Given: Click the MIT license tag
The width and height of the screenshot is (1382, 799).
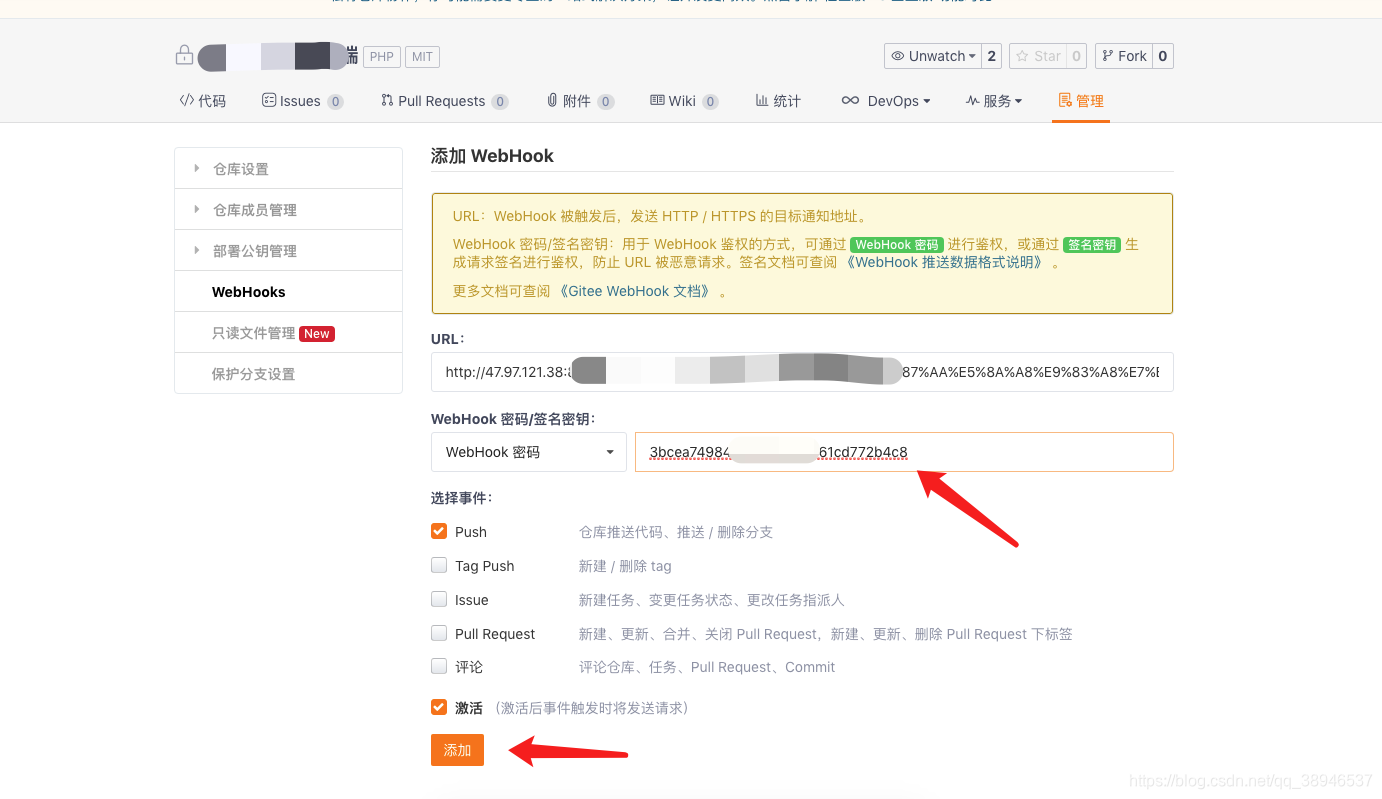Looking at the screenshot, I should (x=423, y=57).
